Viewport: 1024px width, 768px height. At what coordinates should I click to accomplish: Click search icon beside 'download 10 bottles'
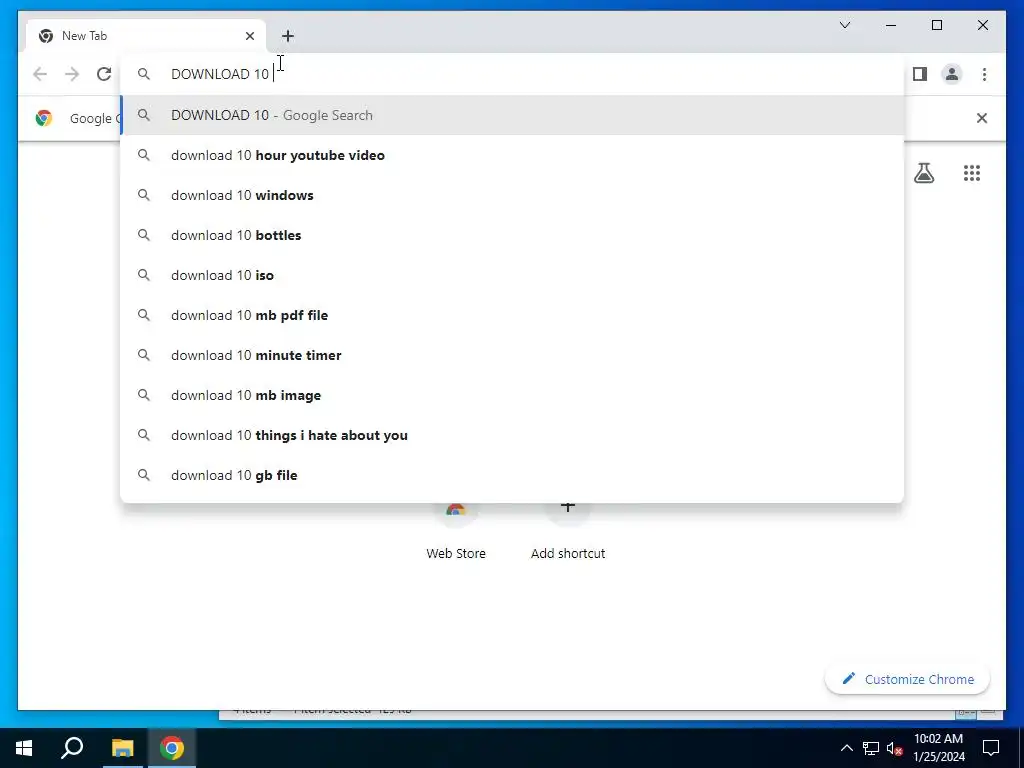click(144, 235)
